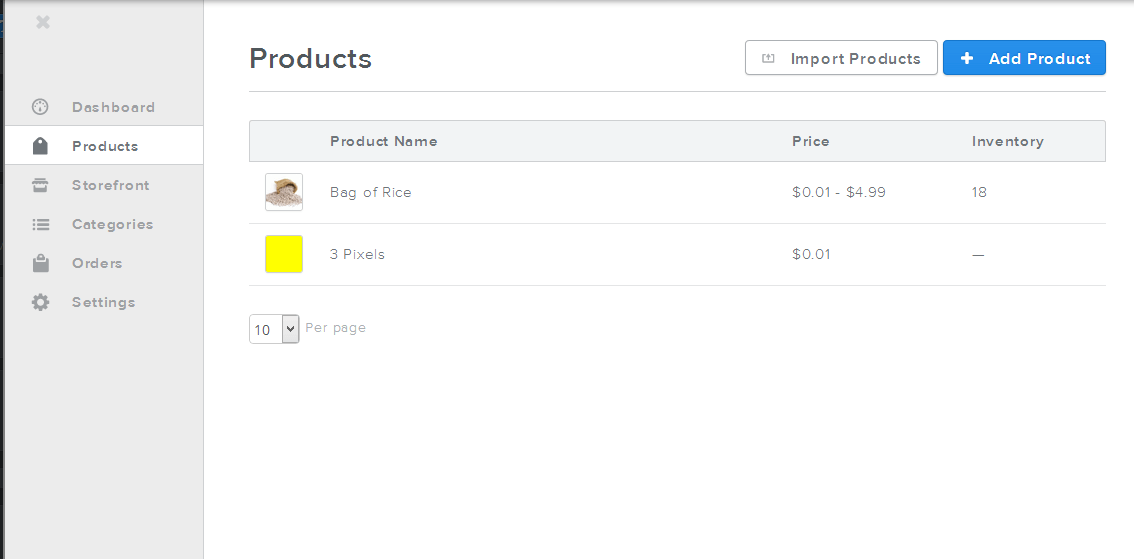1134x559 pixels.
Task: Click the Import Products button
Action: (841, 58)
